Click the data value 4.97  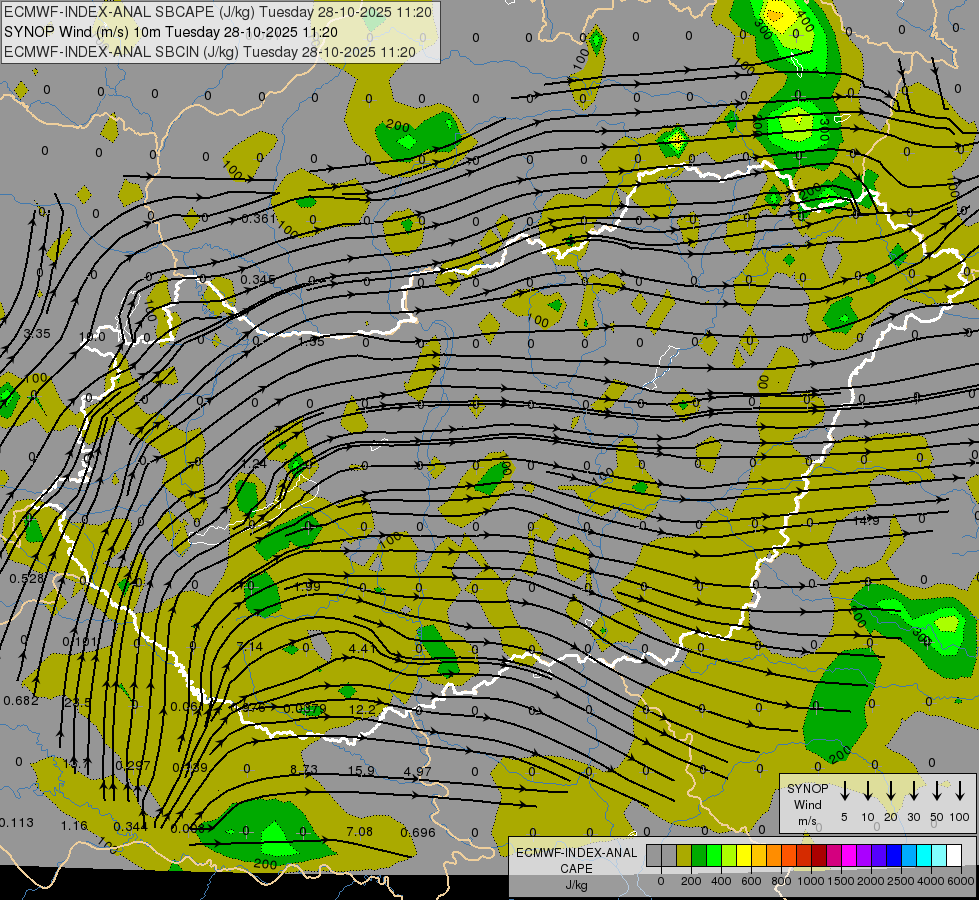(418, 772)
